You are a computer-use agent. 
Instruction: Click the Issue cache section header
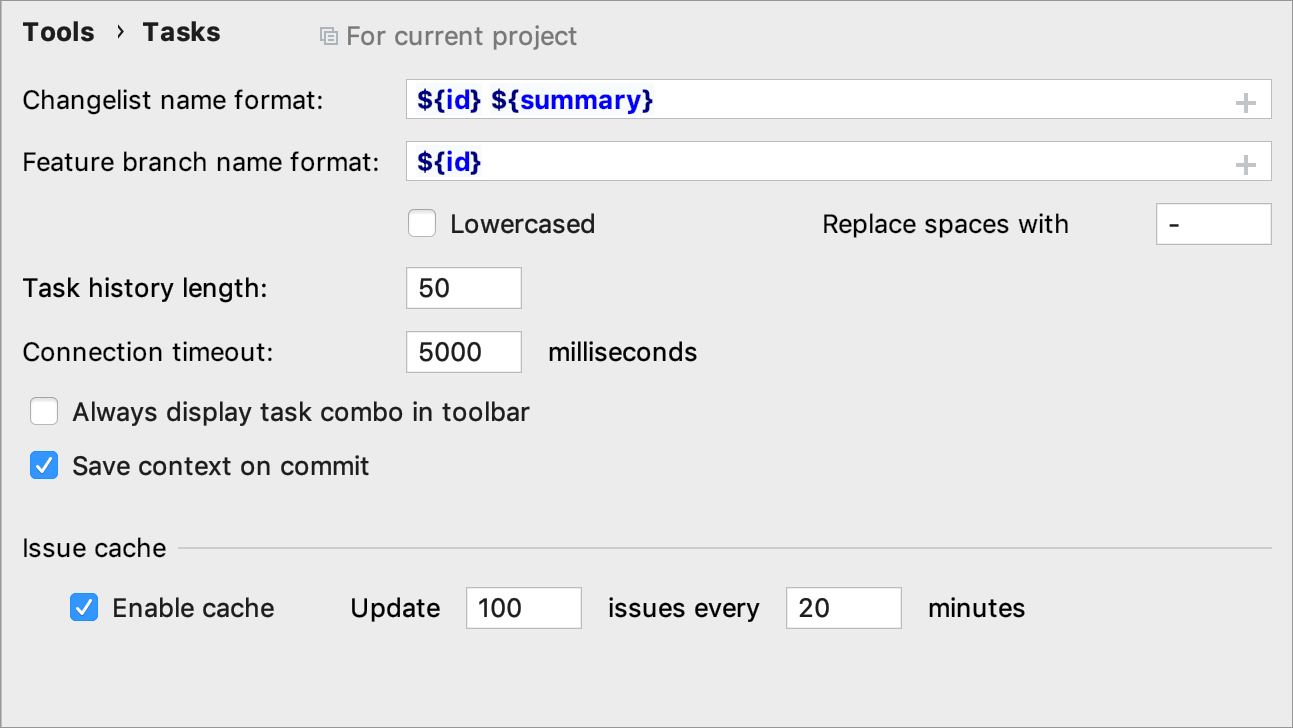coord(94,547)
